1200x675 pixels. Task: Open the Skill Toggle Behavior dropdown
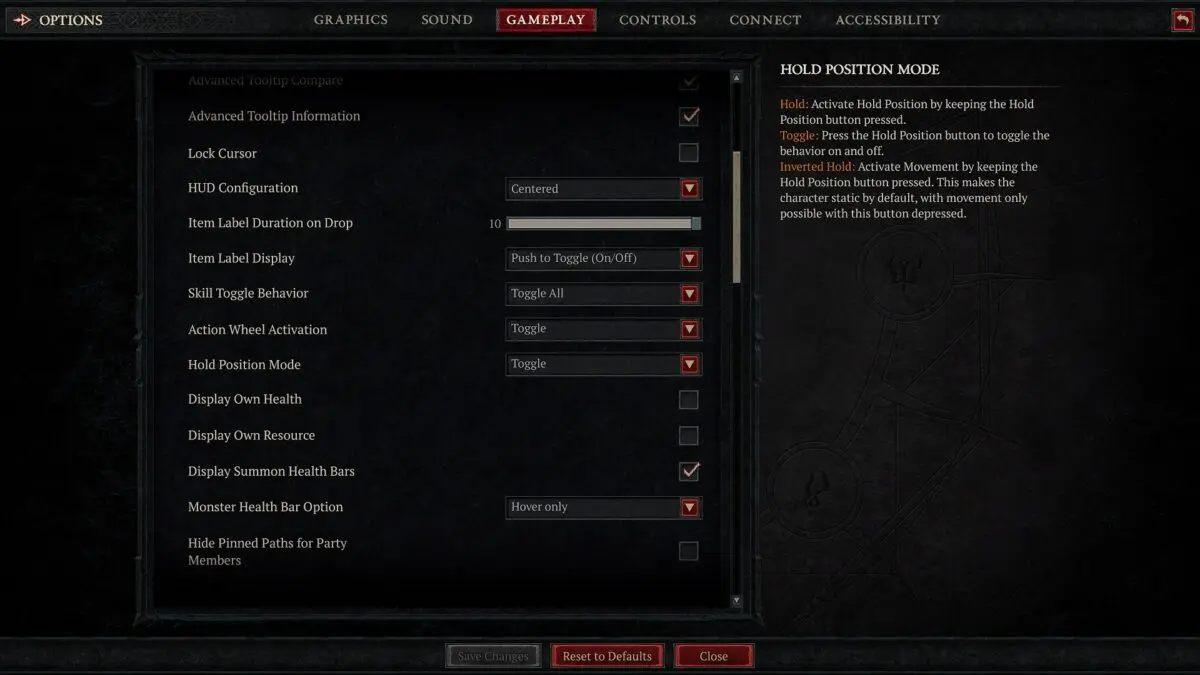coord(689,294)
